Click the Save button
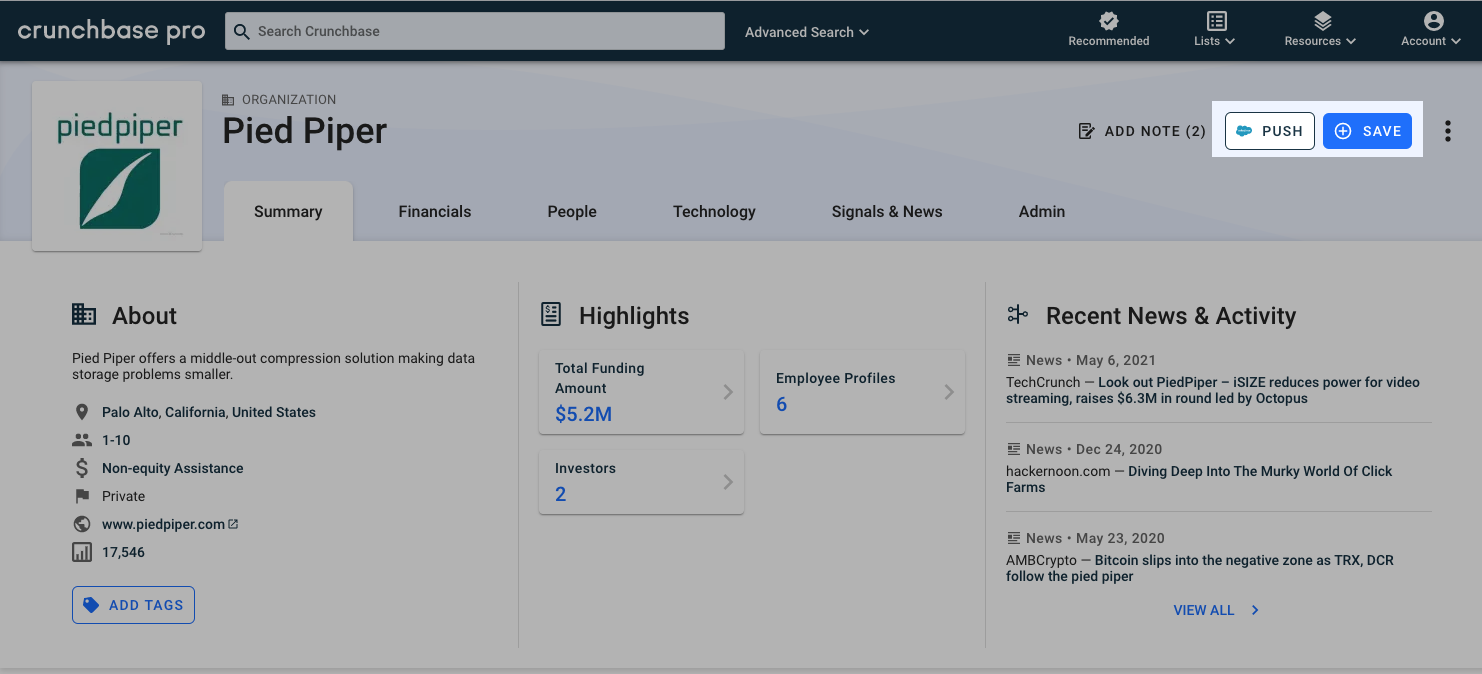 pyautogui.click(x=1367, y=130)
